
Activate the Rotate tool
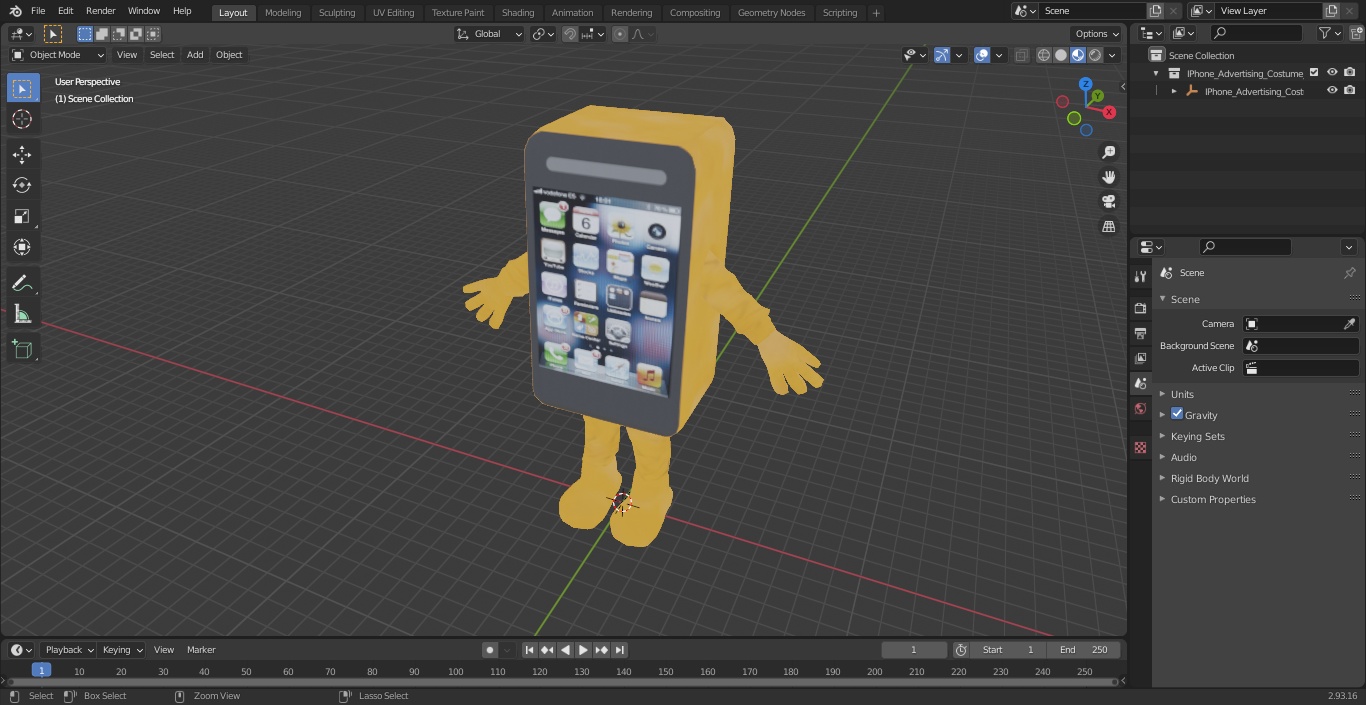click(22, 185)
